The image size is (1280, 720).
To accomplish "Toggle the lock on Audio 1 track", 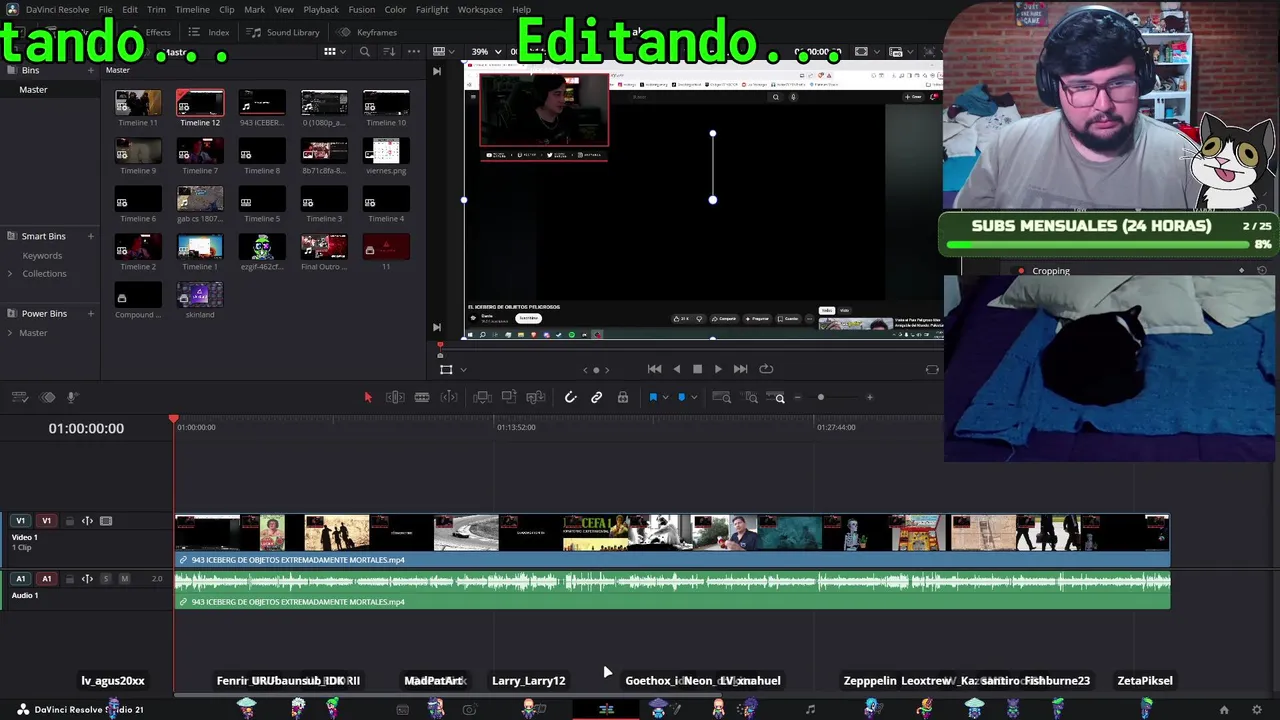I will [x=69, y=579].
